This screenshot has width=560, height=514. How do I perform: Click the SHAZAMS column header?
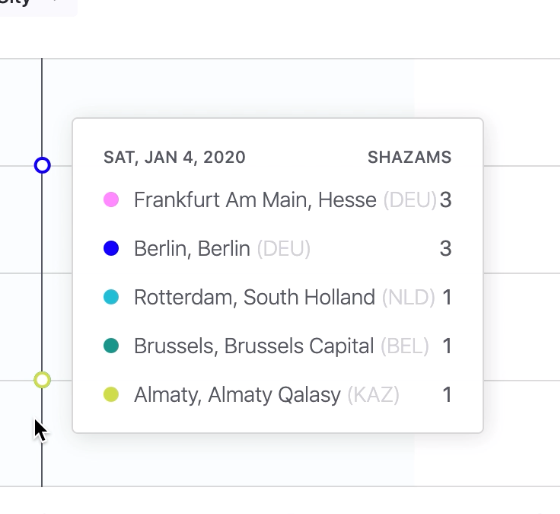click(x=410, y=158)
